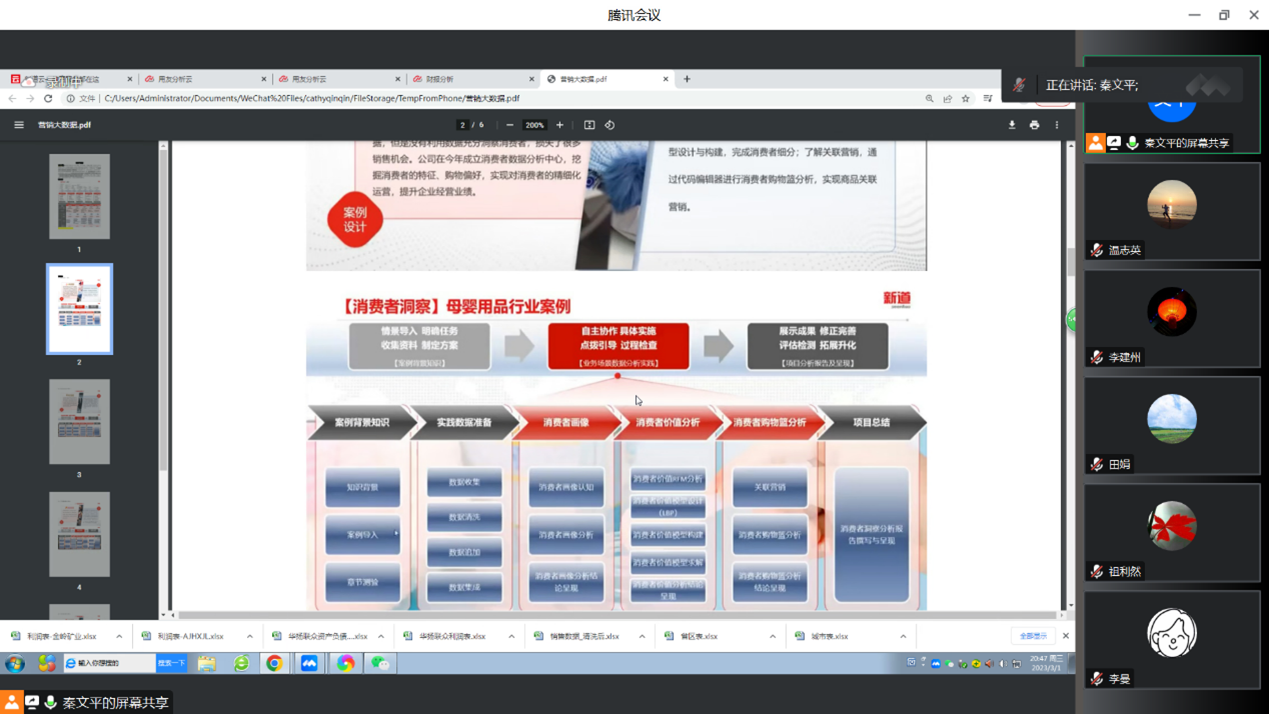Image resolution: width=1269 pixels, height=714 pixels.
Task: Print the PDF document
Action: tap(1034, 125)
